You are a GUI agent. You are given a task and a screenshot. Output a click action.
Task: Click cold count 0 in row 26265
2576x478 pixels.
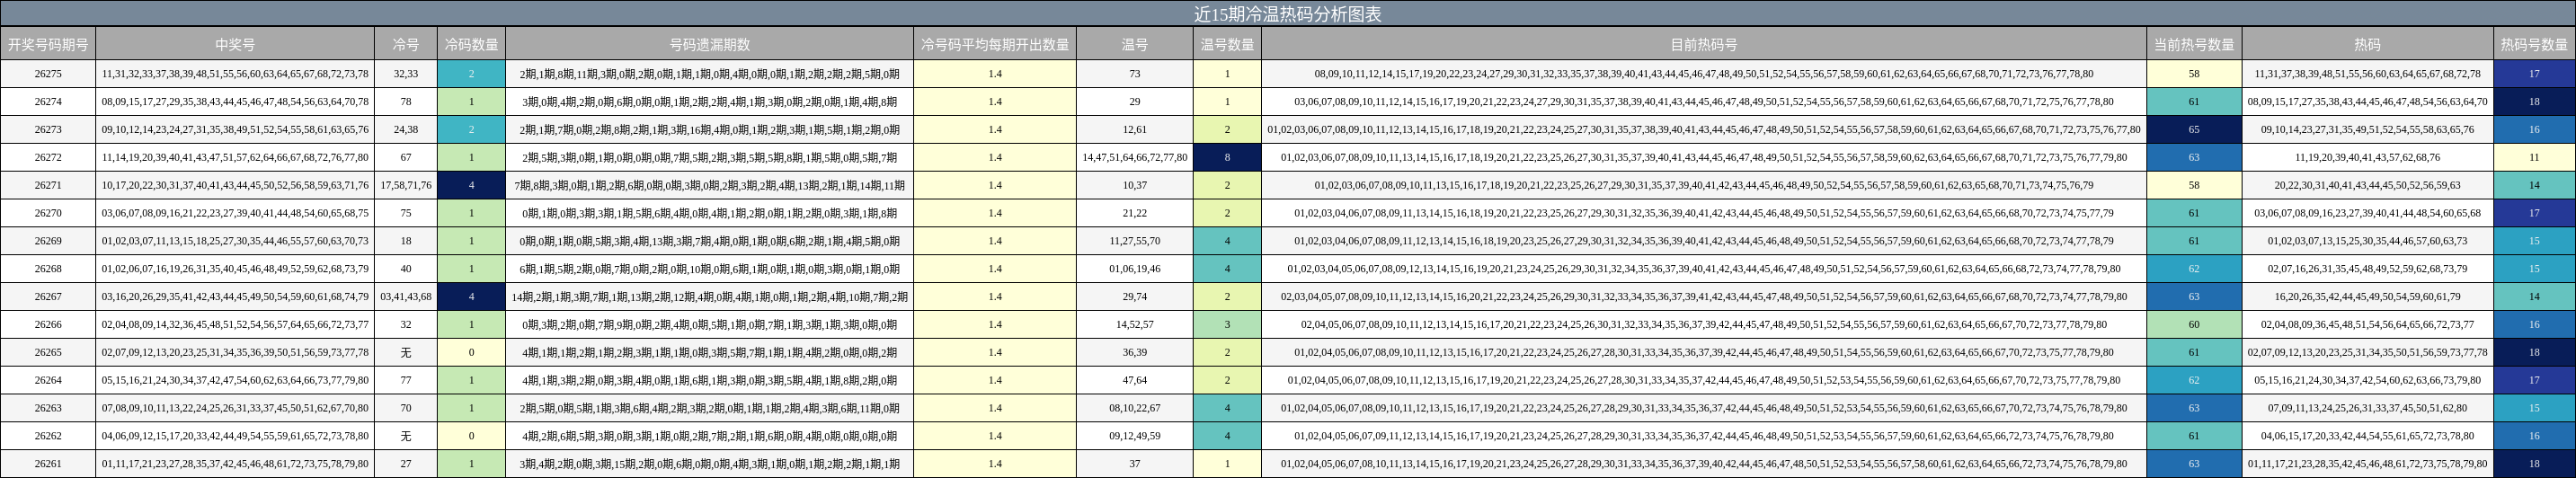(471, 353)
